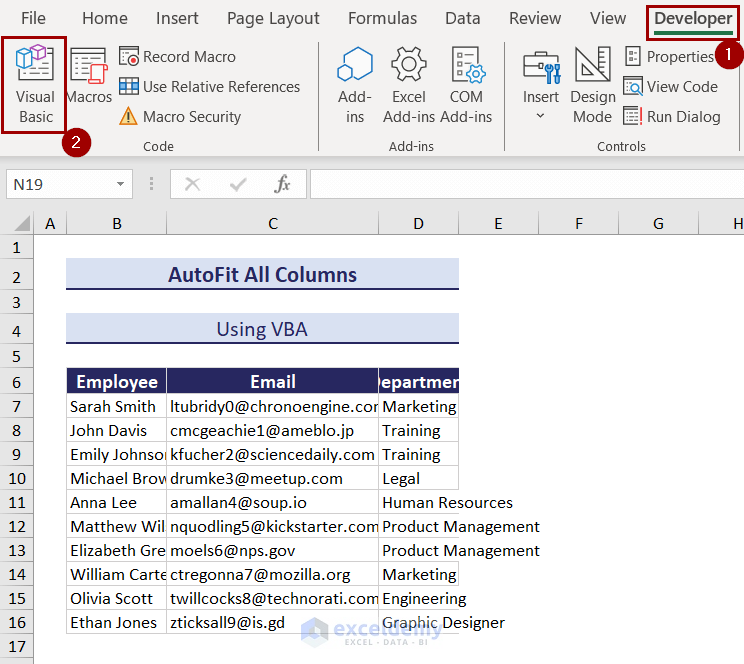This screenshot has width=744, height=664.
Task: Open the Macros list
Action: pyautogui.click(x=89, y=76)
